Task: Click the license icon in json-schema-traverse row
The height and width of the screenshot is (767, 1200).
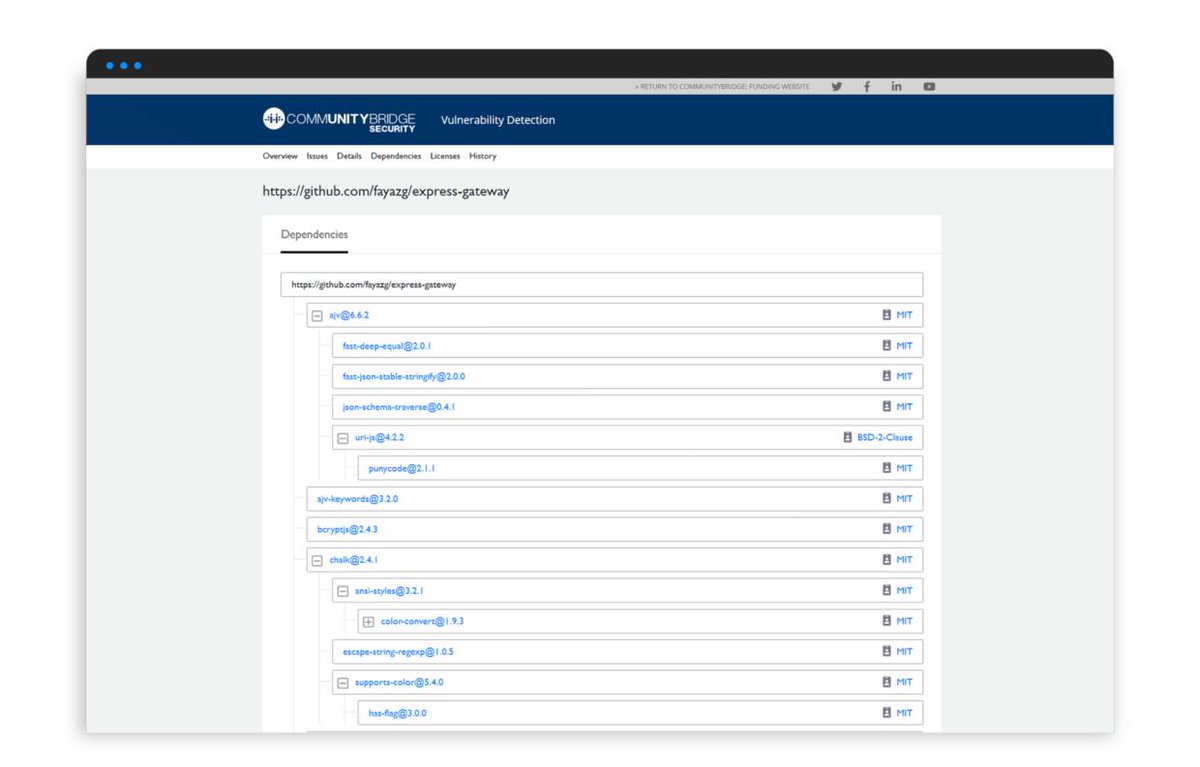Action: [x=886, y=407]
